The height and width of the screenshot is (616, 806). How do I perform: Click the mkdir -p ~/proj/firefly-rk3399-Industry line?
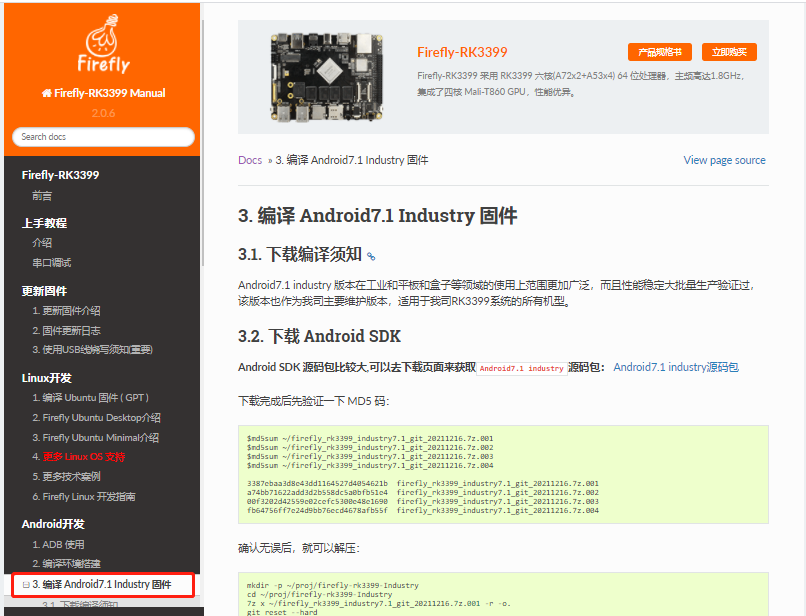pyautogui.click(x=333, y=585)
